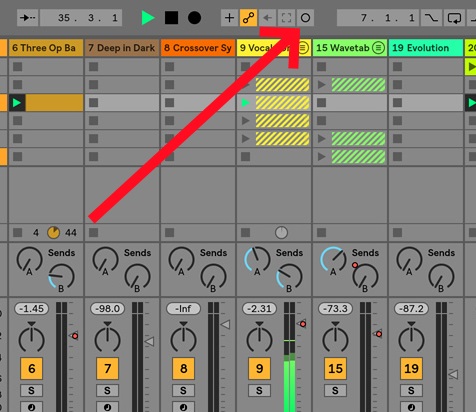Click track status stop button of 7 Deep in Dark
The image size is (476, 412).
(x=94, y=233)
